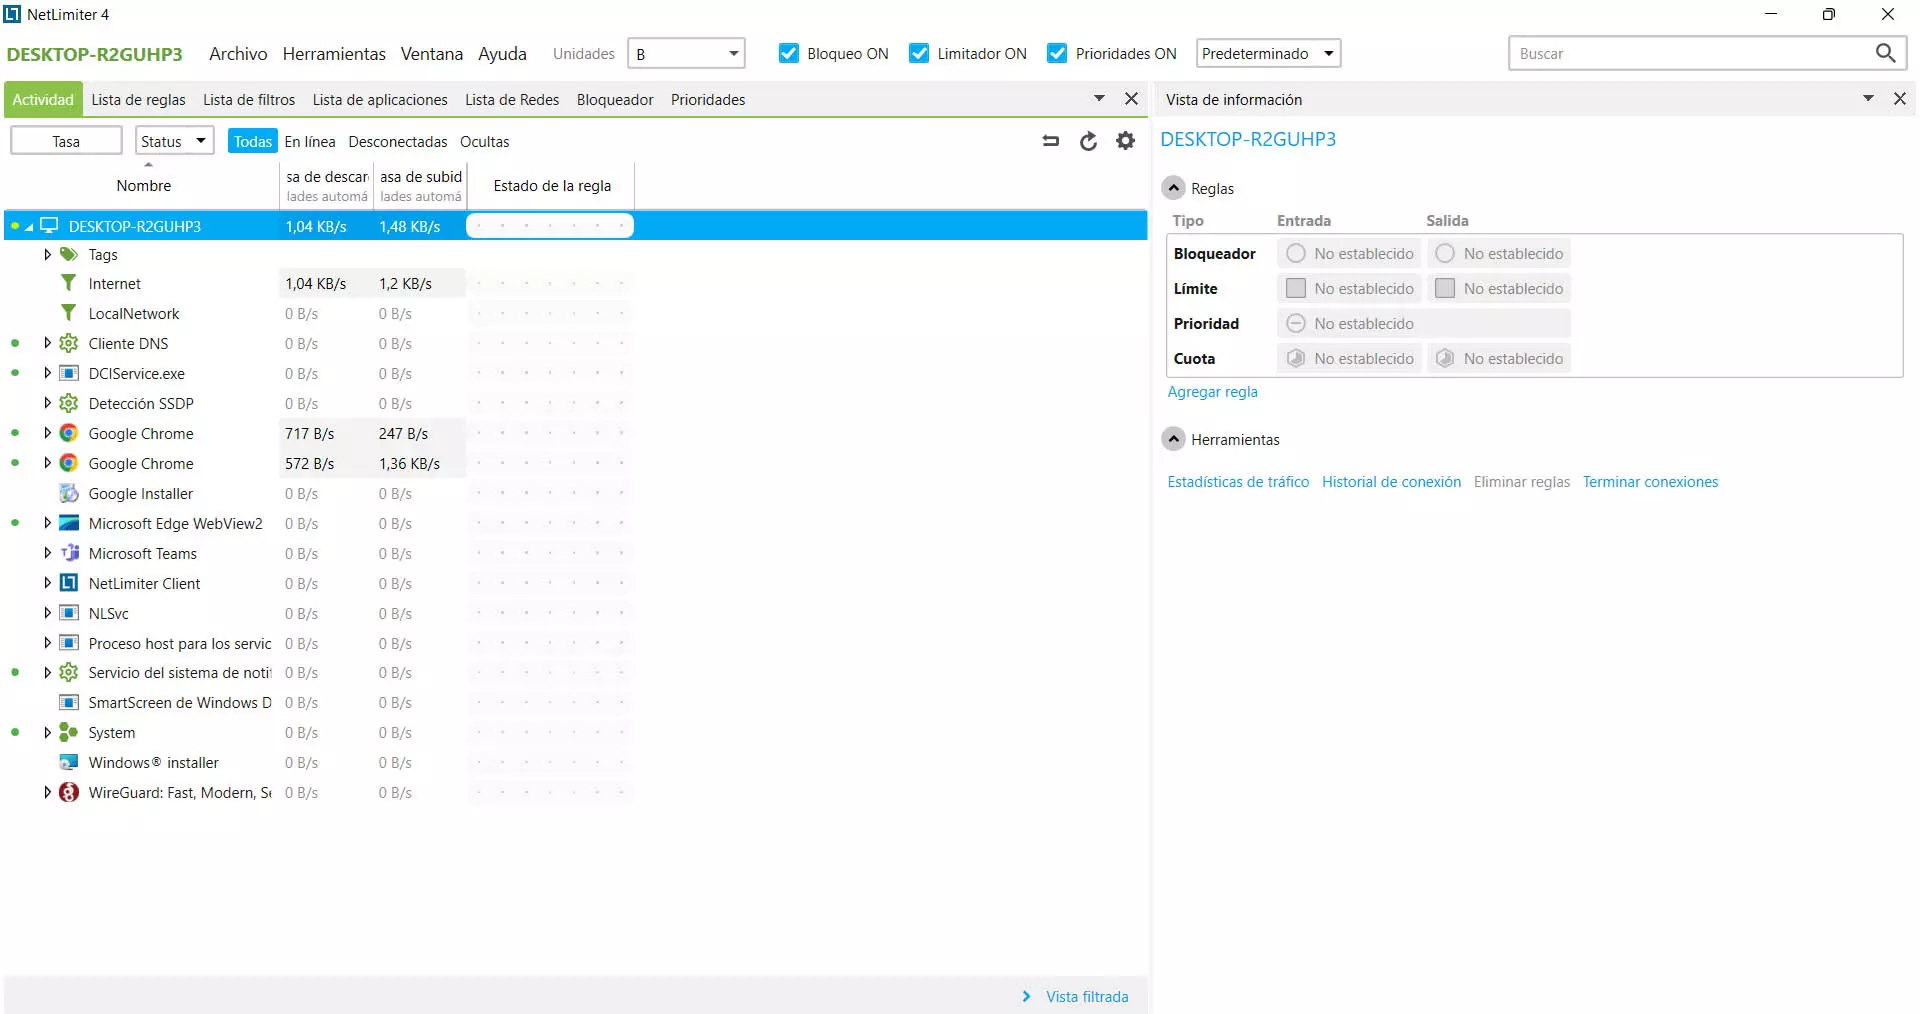Toggle the Prioridades ON checkbox
1920x1014 pixels.
(x=1056, y=53)
